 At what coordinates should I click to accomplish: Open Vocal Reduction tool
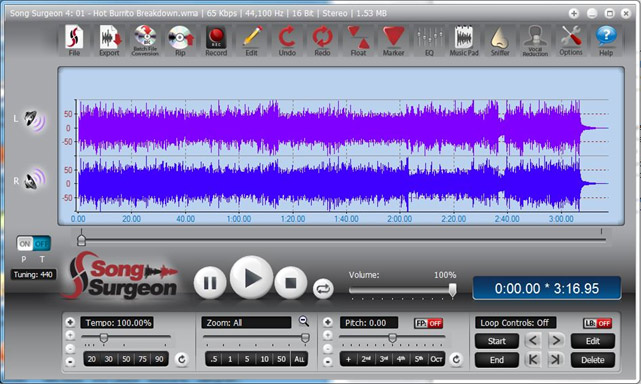(535, 40)
